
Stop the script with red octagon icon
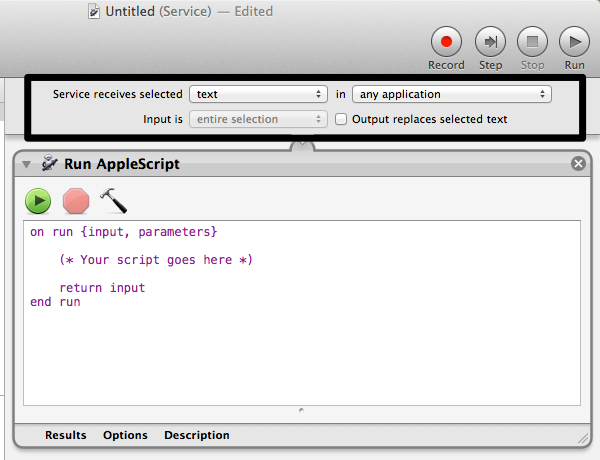click(x=76, y=201)
